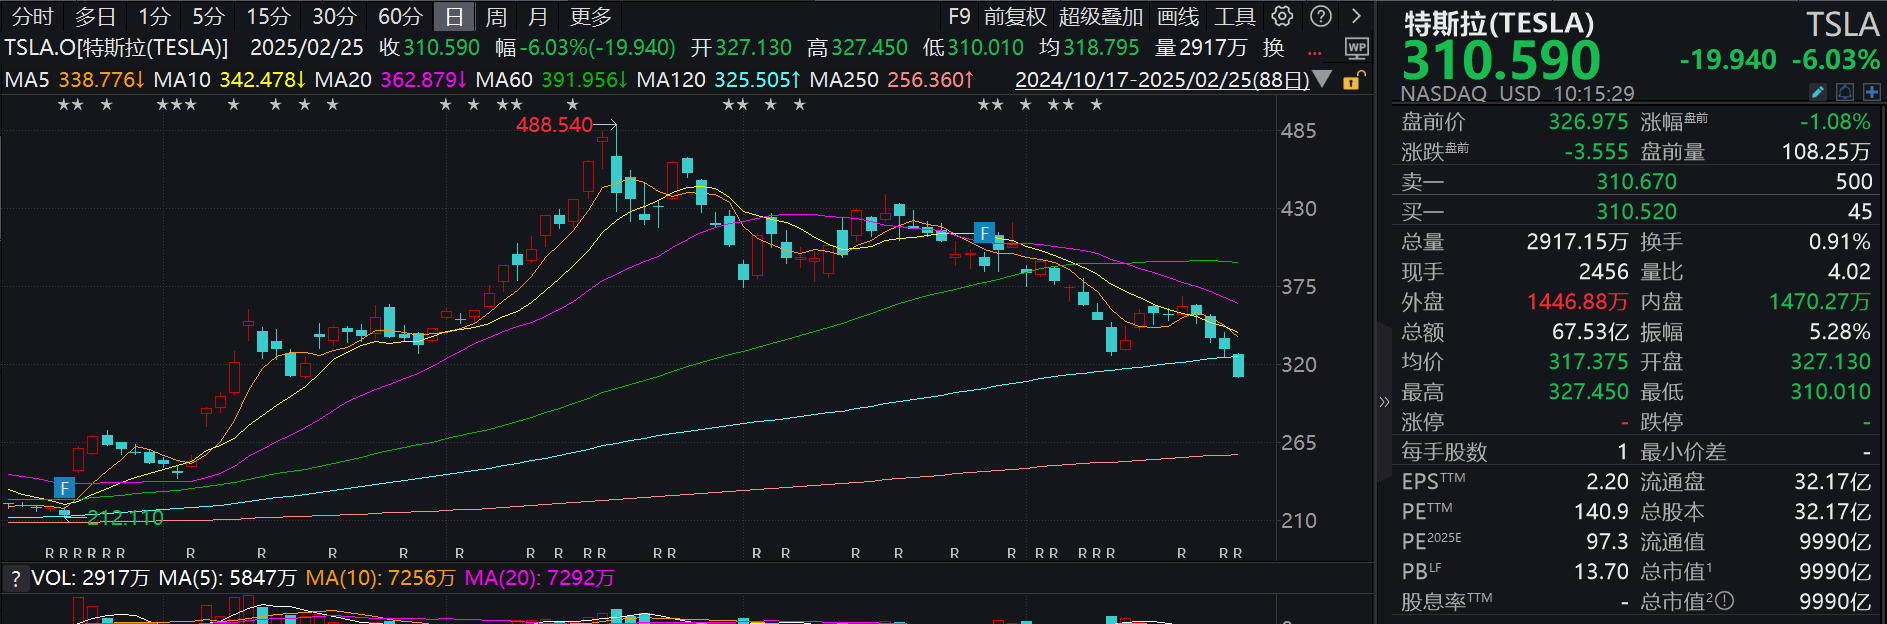
Task: Expand toolbar with right chevron arrow
Action: [1356, 16]
